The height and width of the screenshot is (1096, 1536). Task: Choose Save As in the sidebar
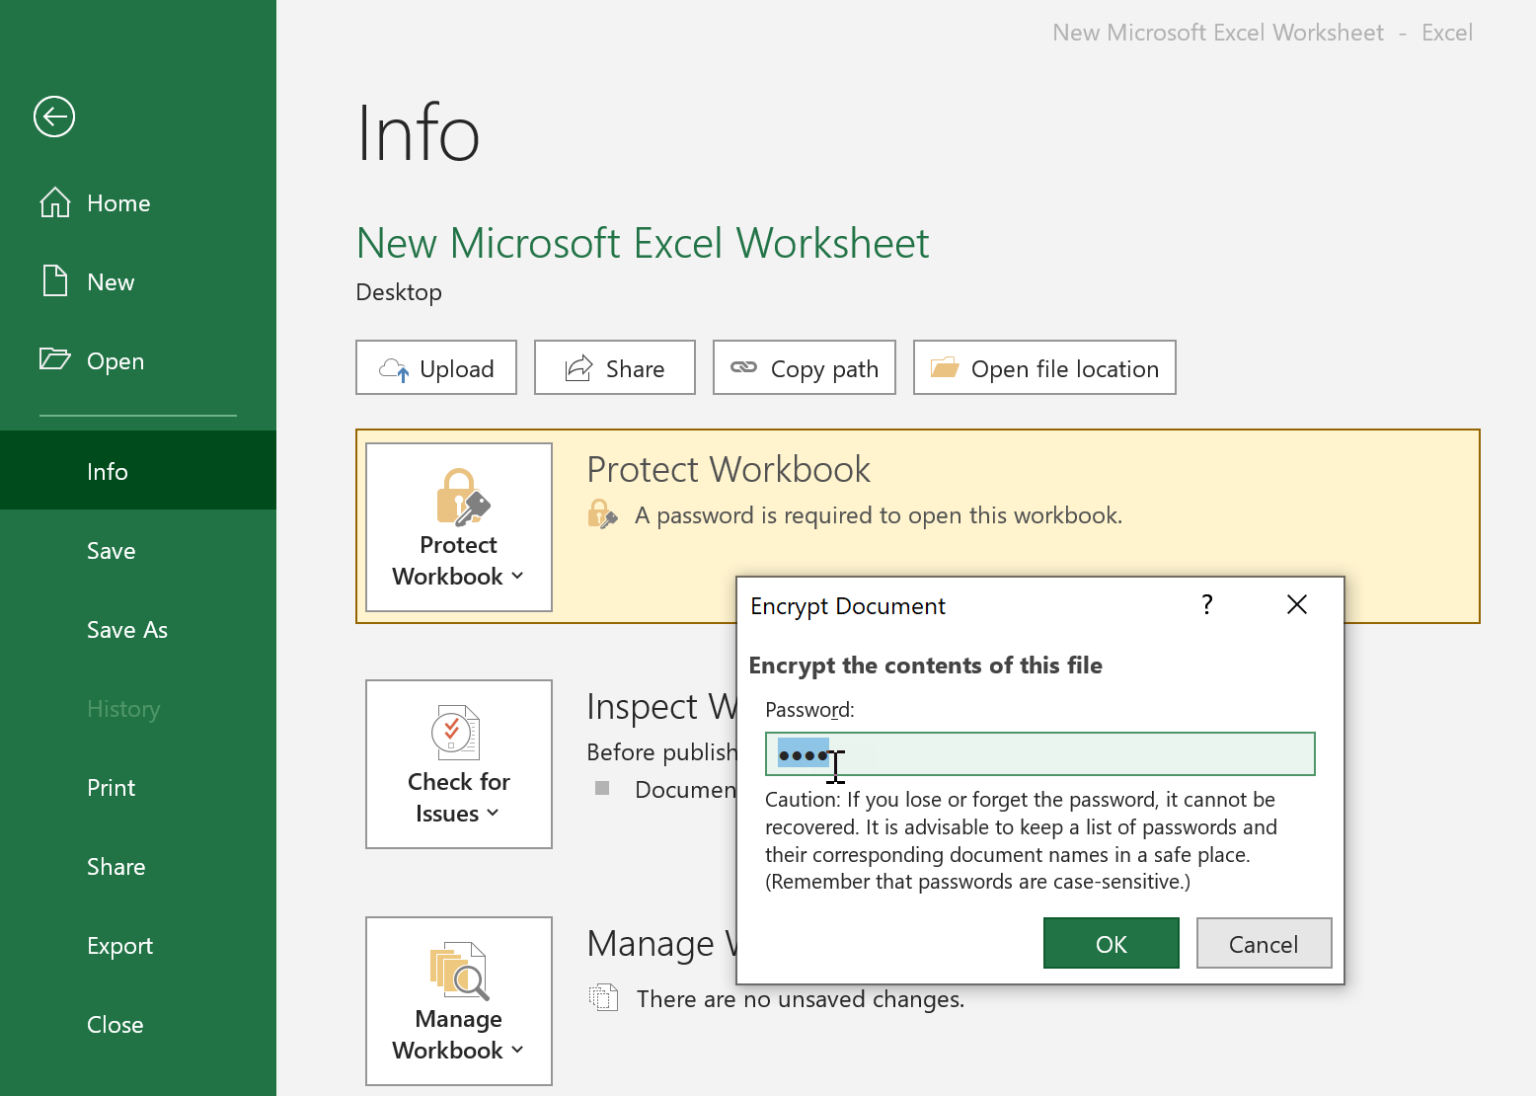click(138, 630)
